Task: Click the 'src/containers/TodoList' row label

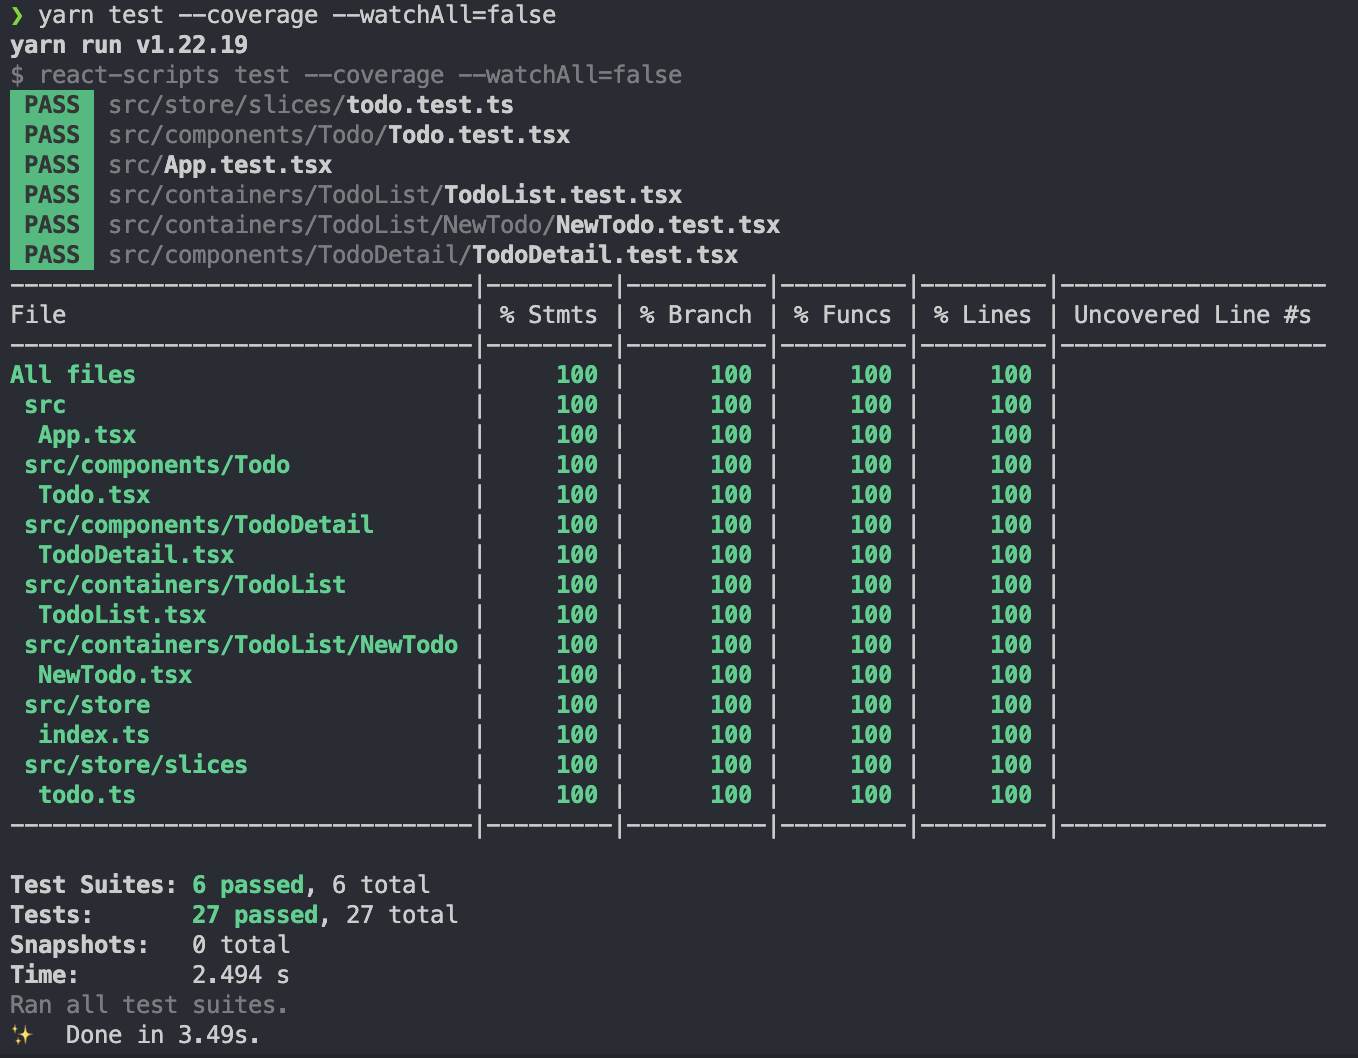Action: pyautogui.click(x=185, y=585)
